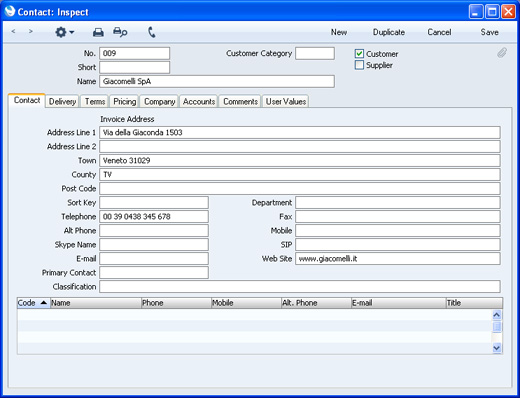Image resolution: width=520 pixels, height=398 pixels.
Task: Maximize the Contact Inspect window
Action: pos(492,12)
